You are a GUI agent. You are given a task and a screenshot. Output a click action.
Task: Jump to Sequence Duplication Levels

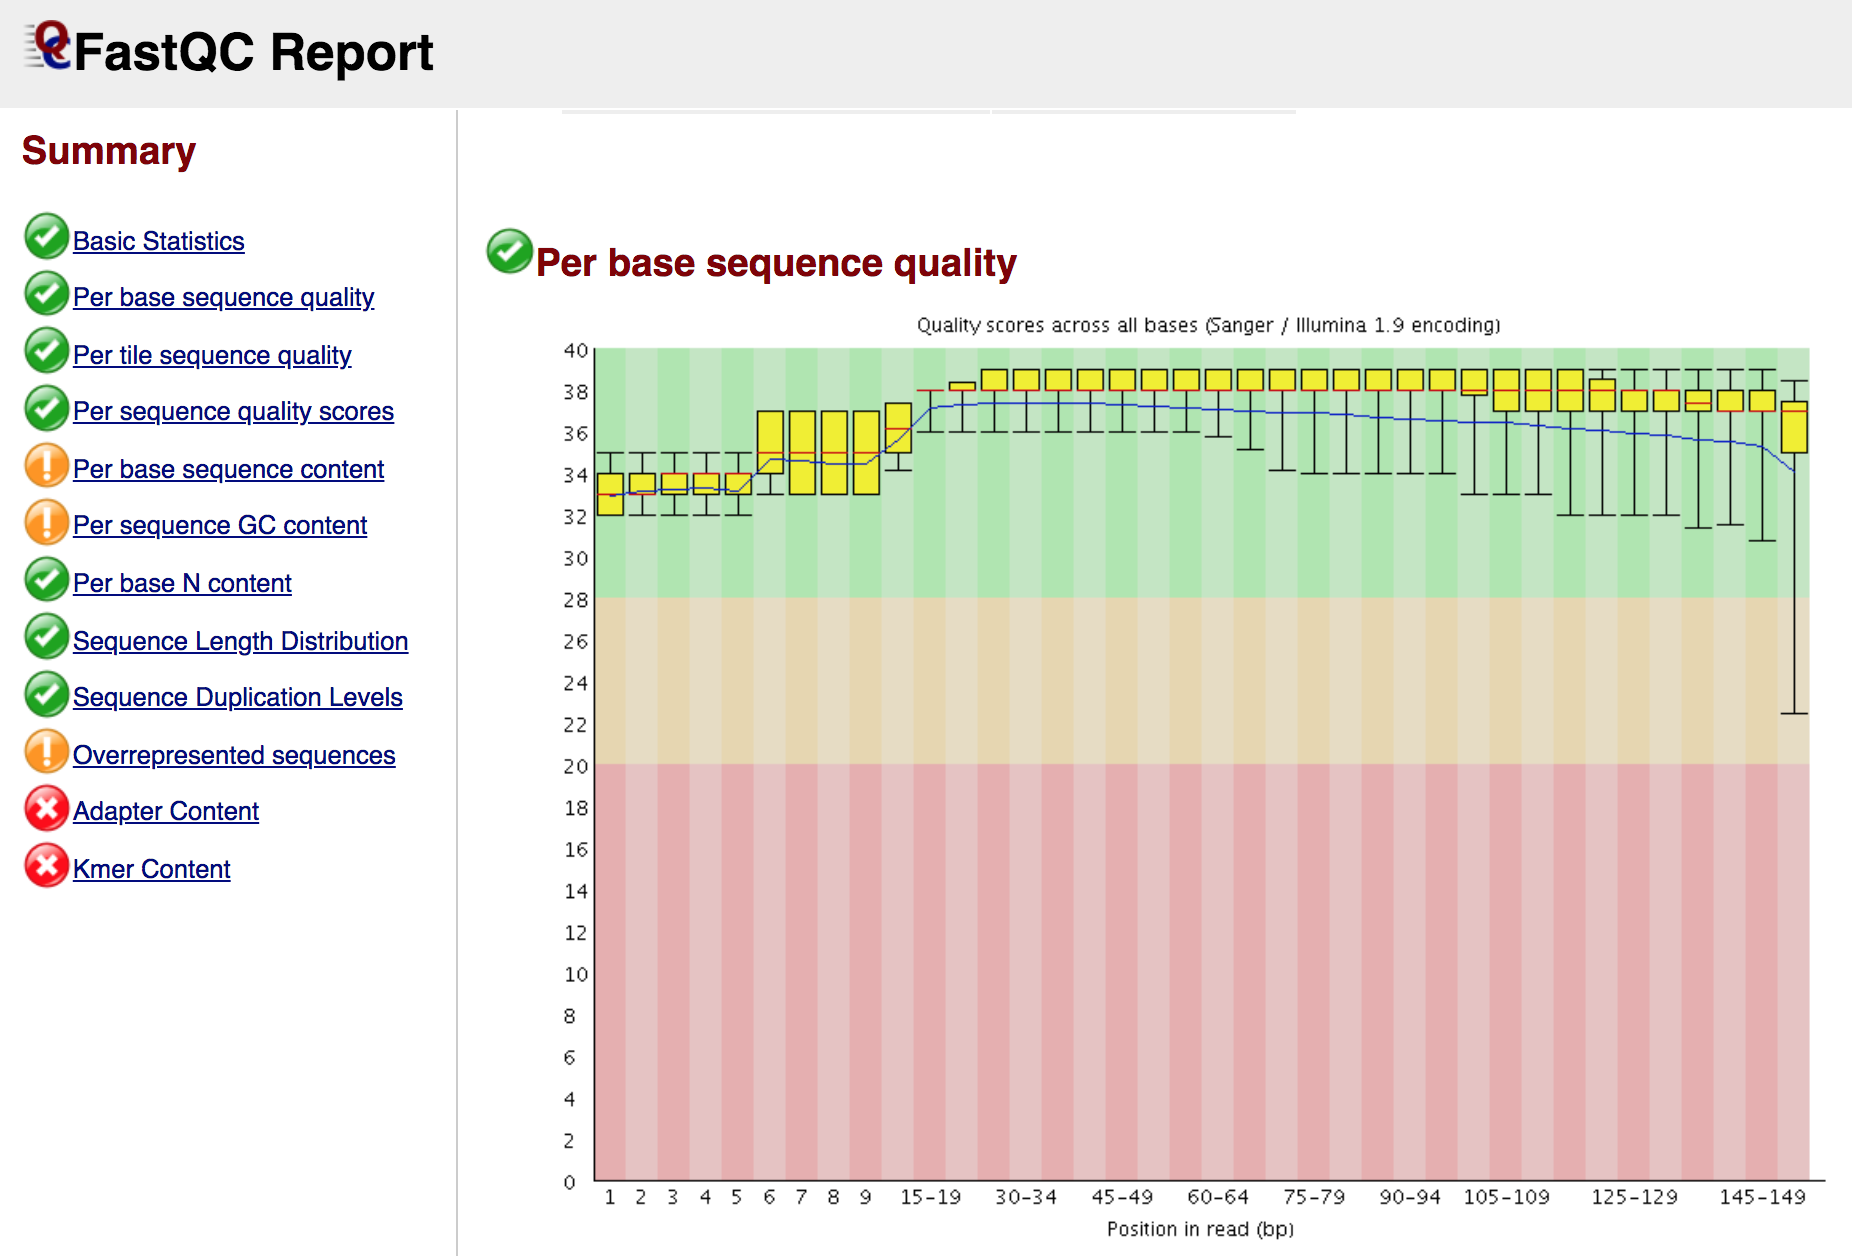tap(238, 697)
